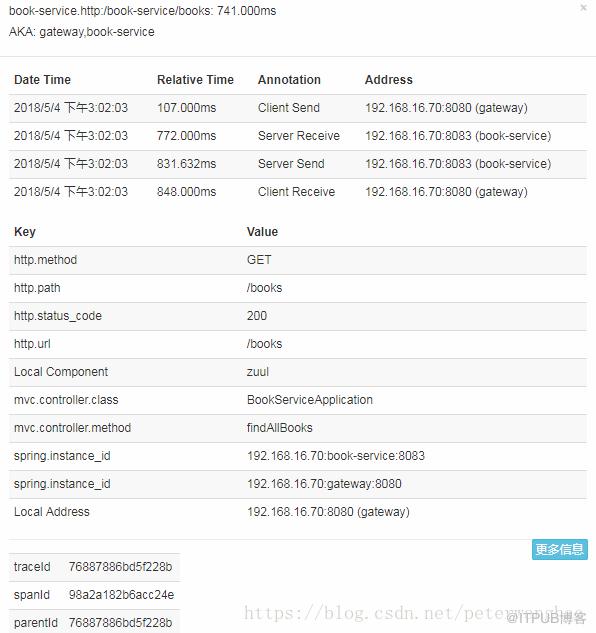Image resolution: width=596 pixels, height=633 pixels.
Task: Click the Server Receive annotation cell
Action: click(x=299, y=136)
